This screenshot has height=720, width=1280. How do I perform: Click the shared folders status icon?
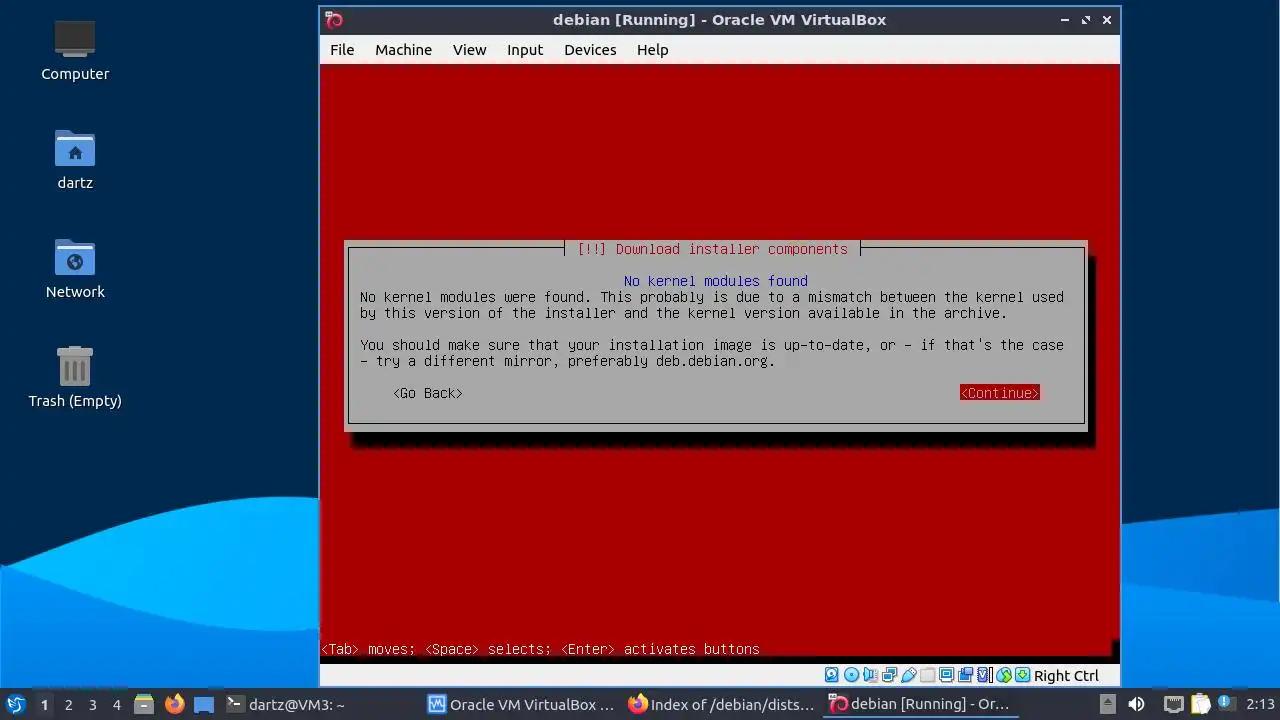click(x=928, y=675)
